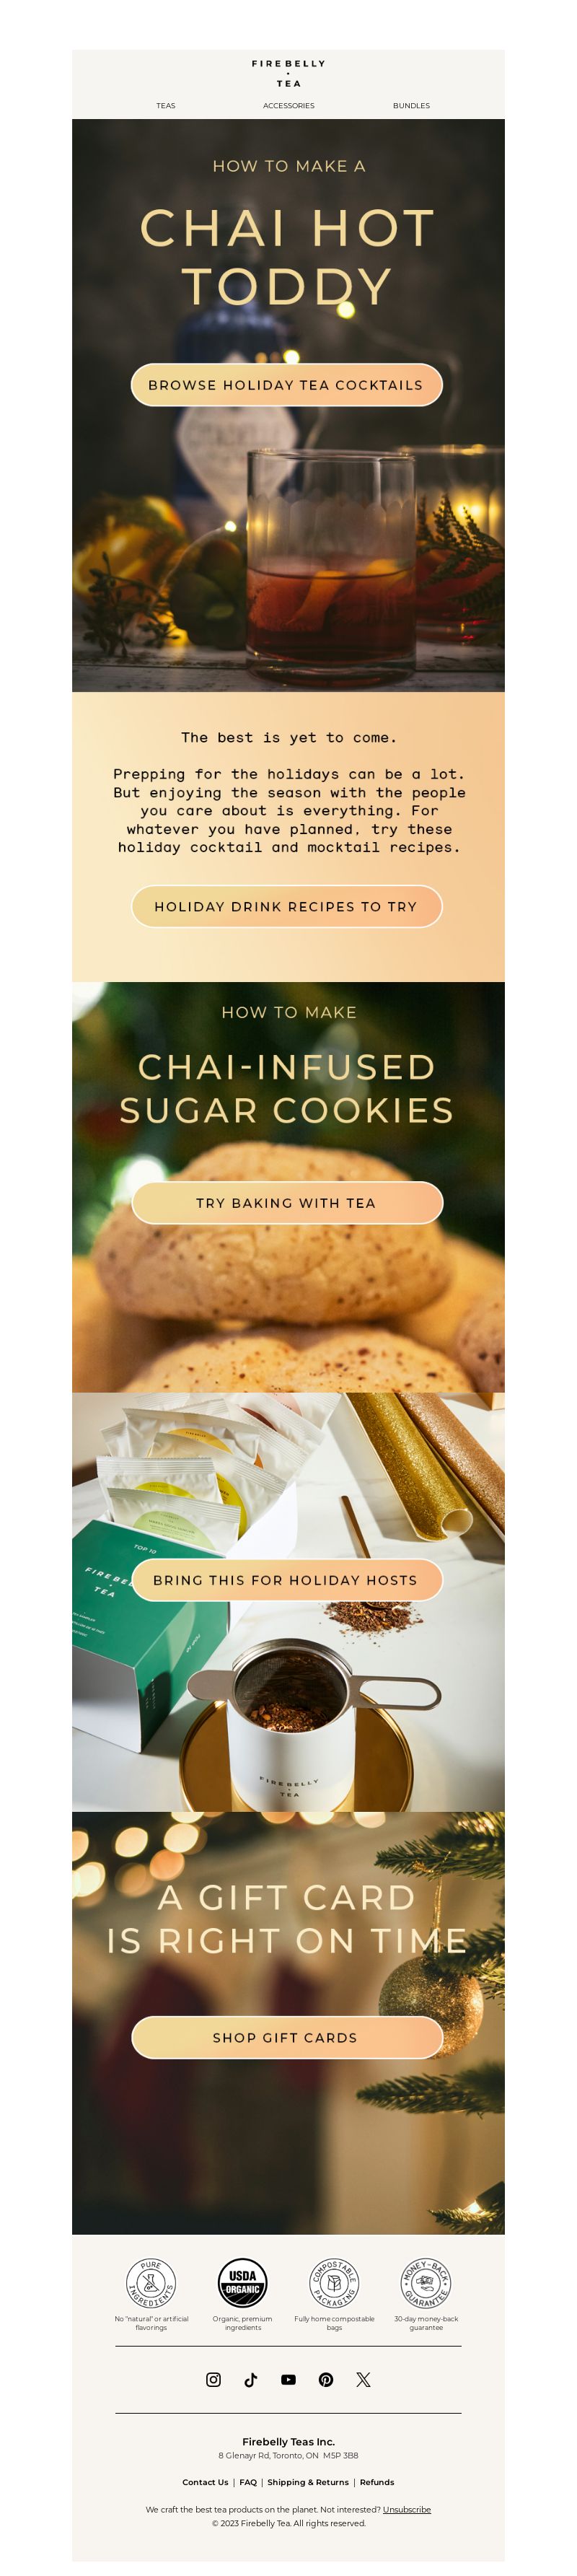This screenshot has height=2576, width=577.
Task: Click the Compostable Packaging badge icon
Action: point(334,2283)
